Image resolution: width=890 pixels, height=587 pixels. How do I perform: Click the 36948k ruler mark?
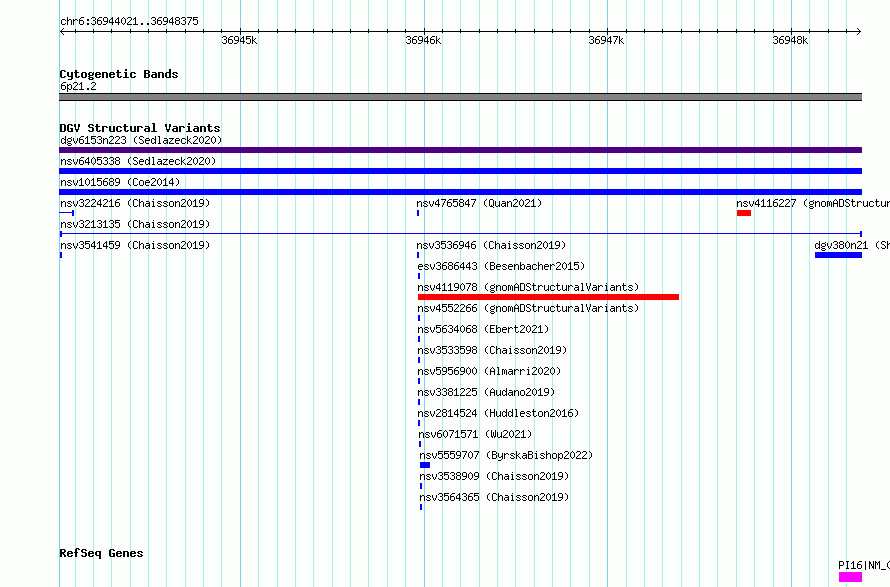click(790, 40)
